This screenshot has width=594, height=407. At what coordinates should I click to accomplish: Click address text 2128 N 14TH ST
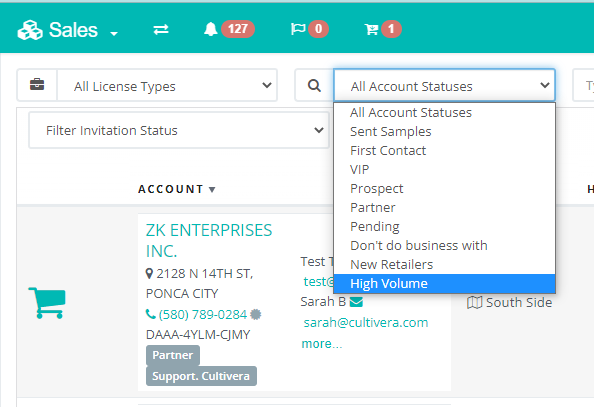point(205,274)
